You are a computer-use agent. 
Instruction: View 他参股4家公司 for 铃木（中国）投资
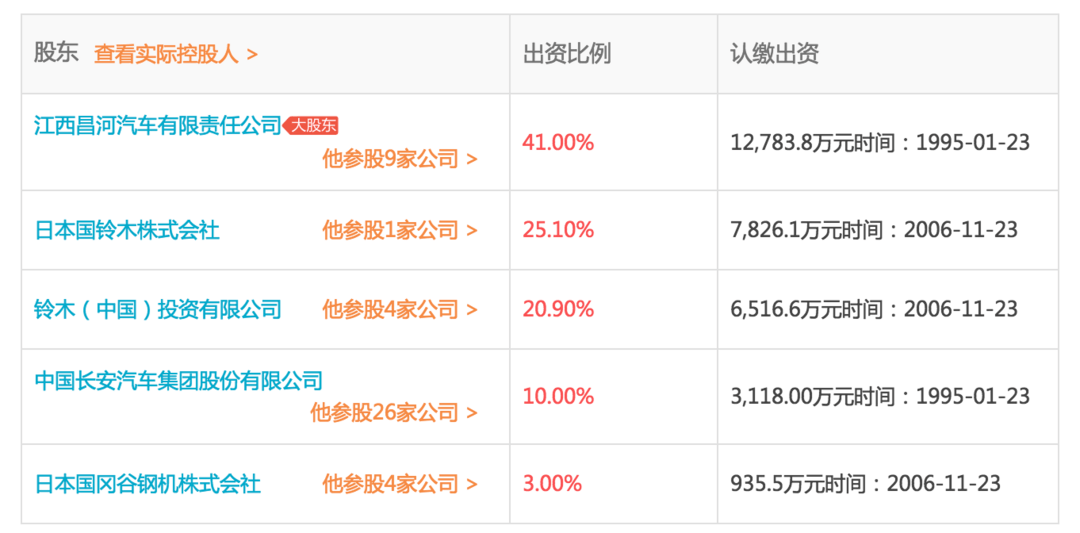point(399,309)
